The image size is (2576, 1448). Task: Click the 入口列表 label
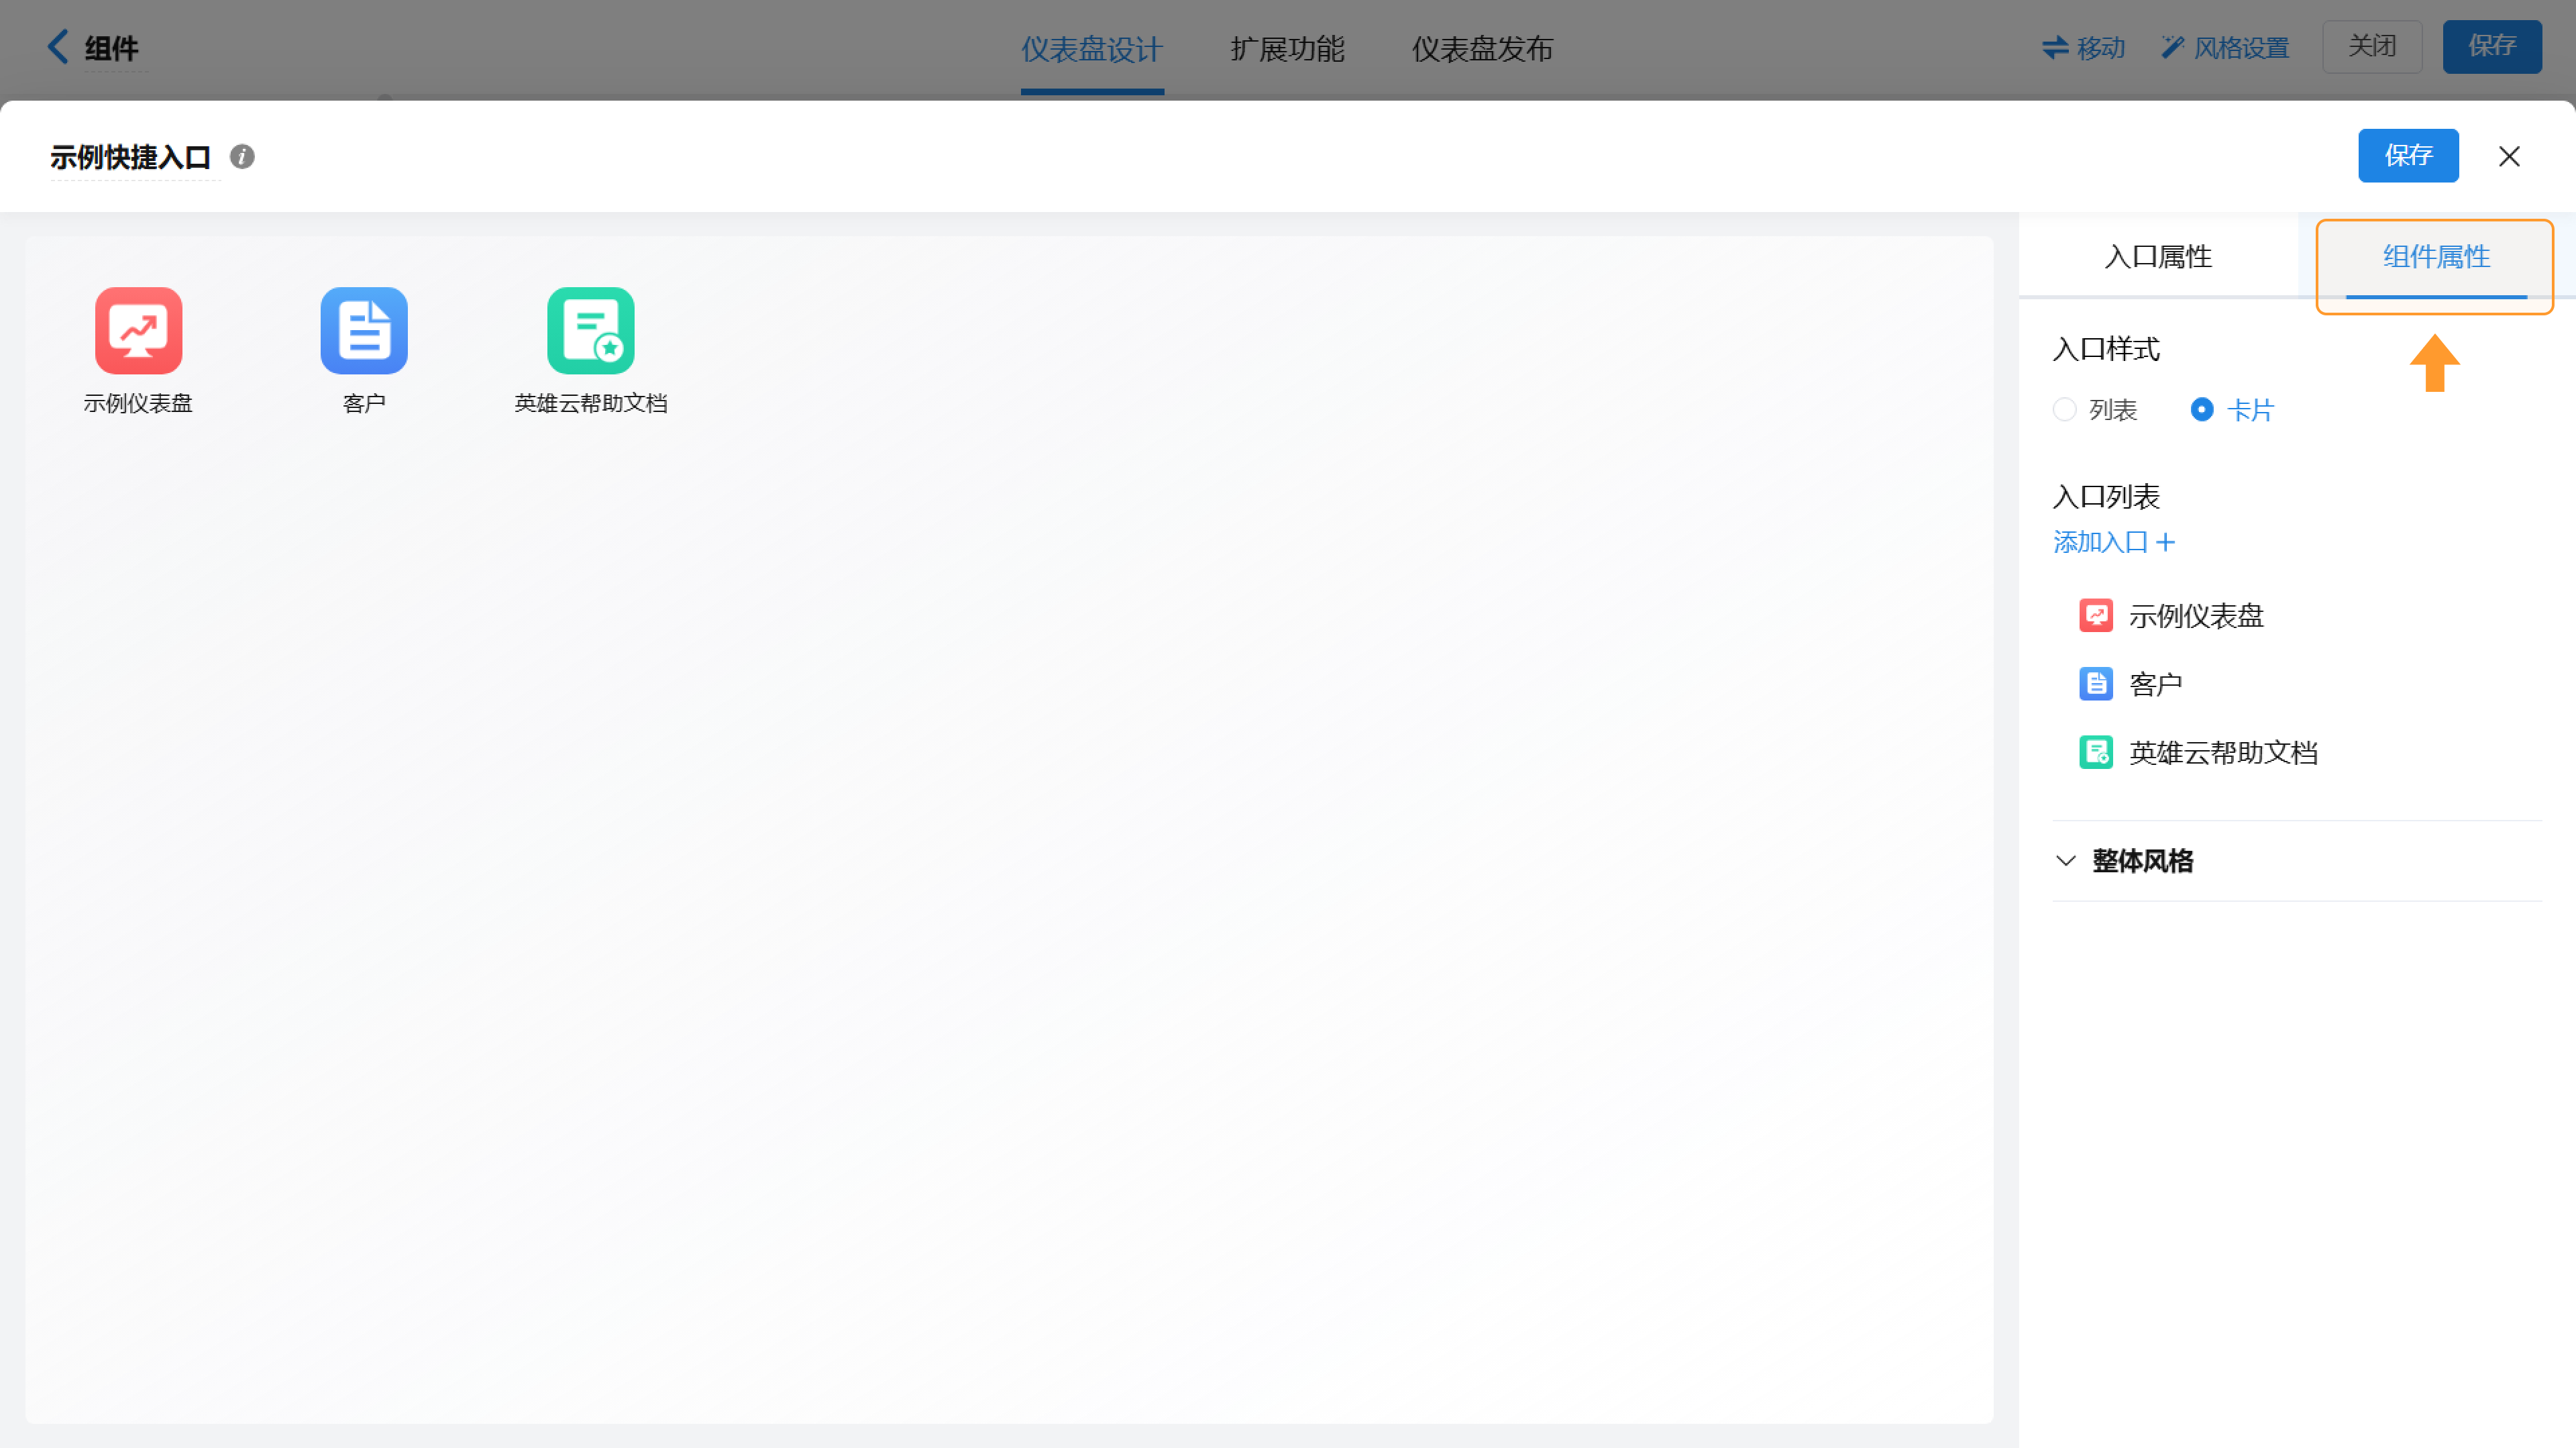click(x=2106, y=496)
